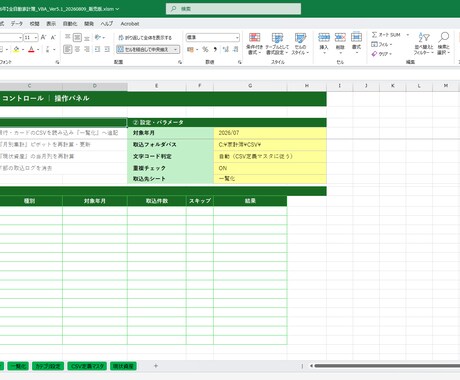Open the number (数値) dialog launcher
The width and height of the screenshot is (460, 380).
coord(239,62)
